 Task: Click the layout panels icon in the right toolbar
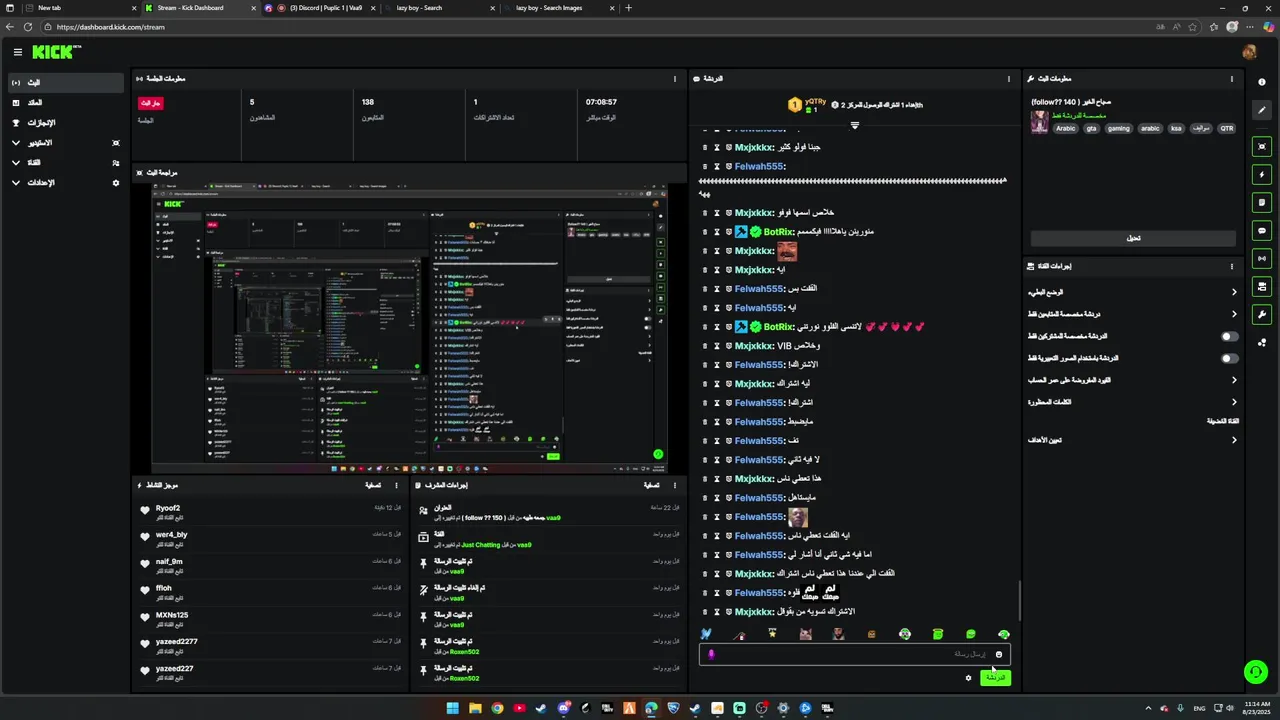[x=1262, y=286]
